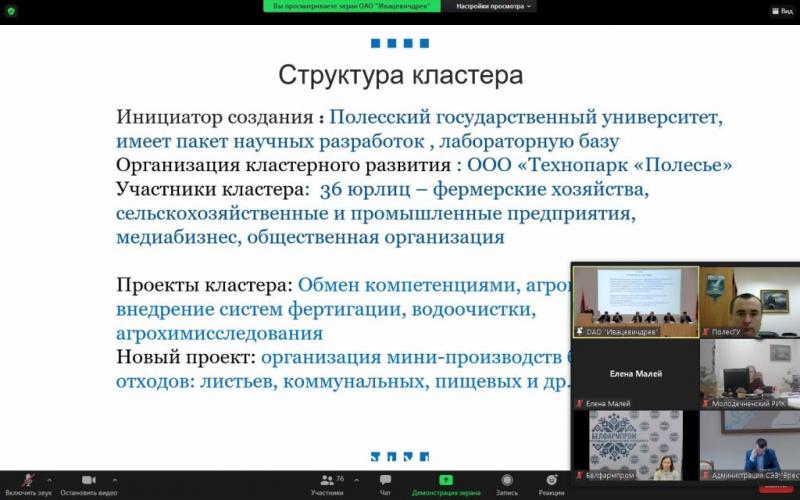This screenshot has width=800, height=500.
Task: Click the label 'Инициатор создания'
Action: click(x=215, y=117)
